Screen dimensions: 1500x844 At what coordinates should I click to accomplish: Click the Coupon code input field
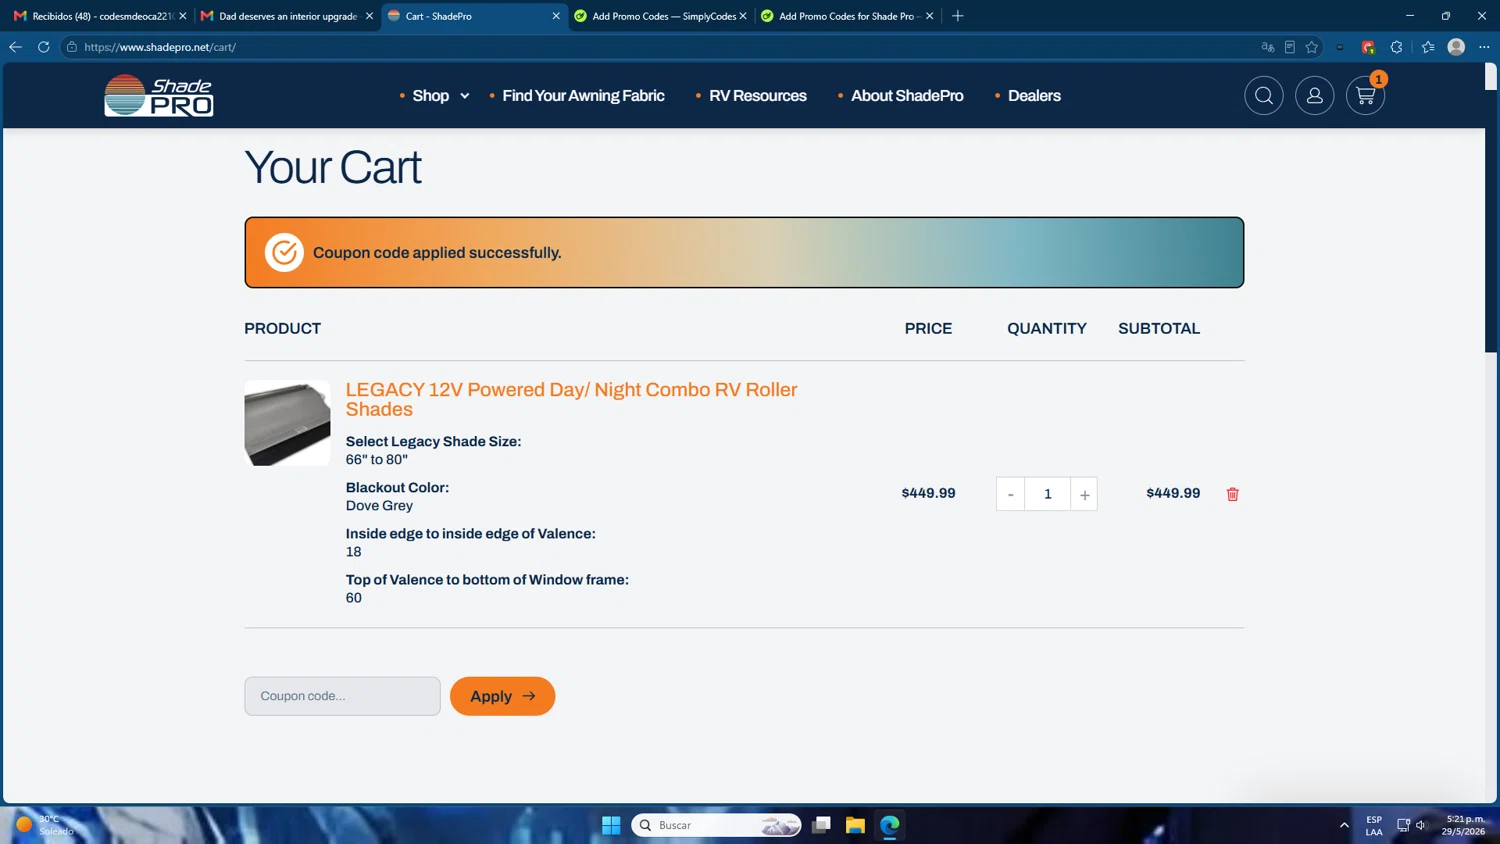[342, 696]
